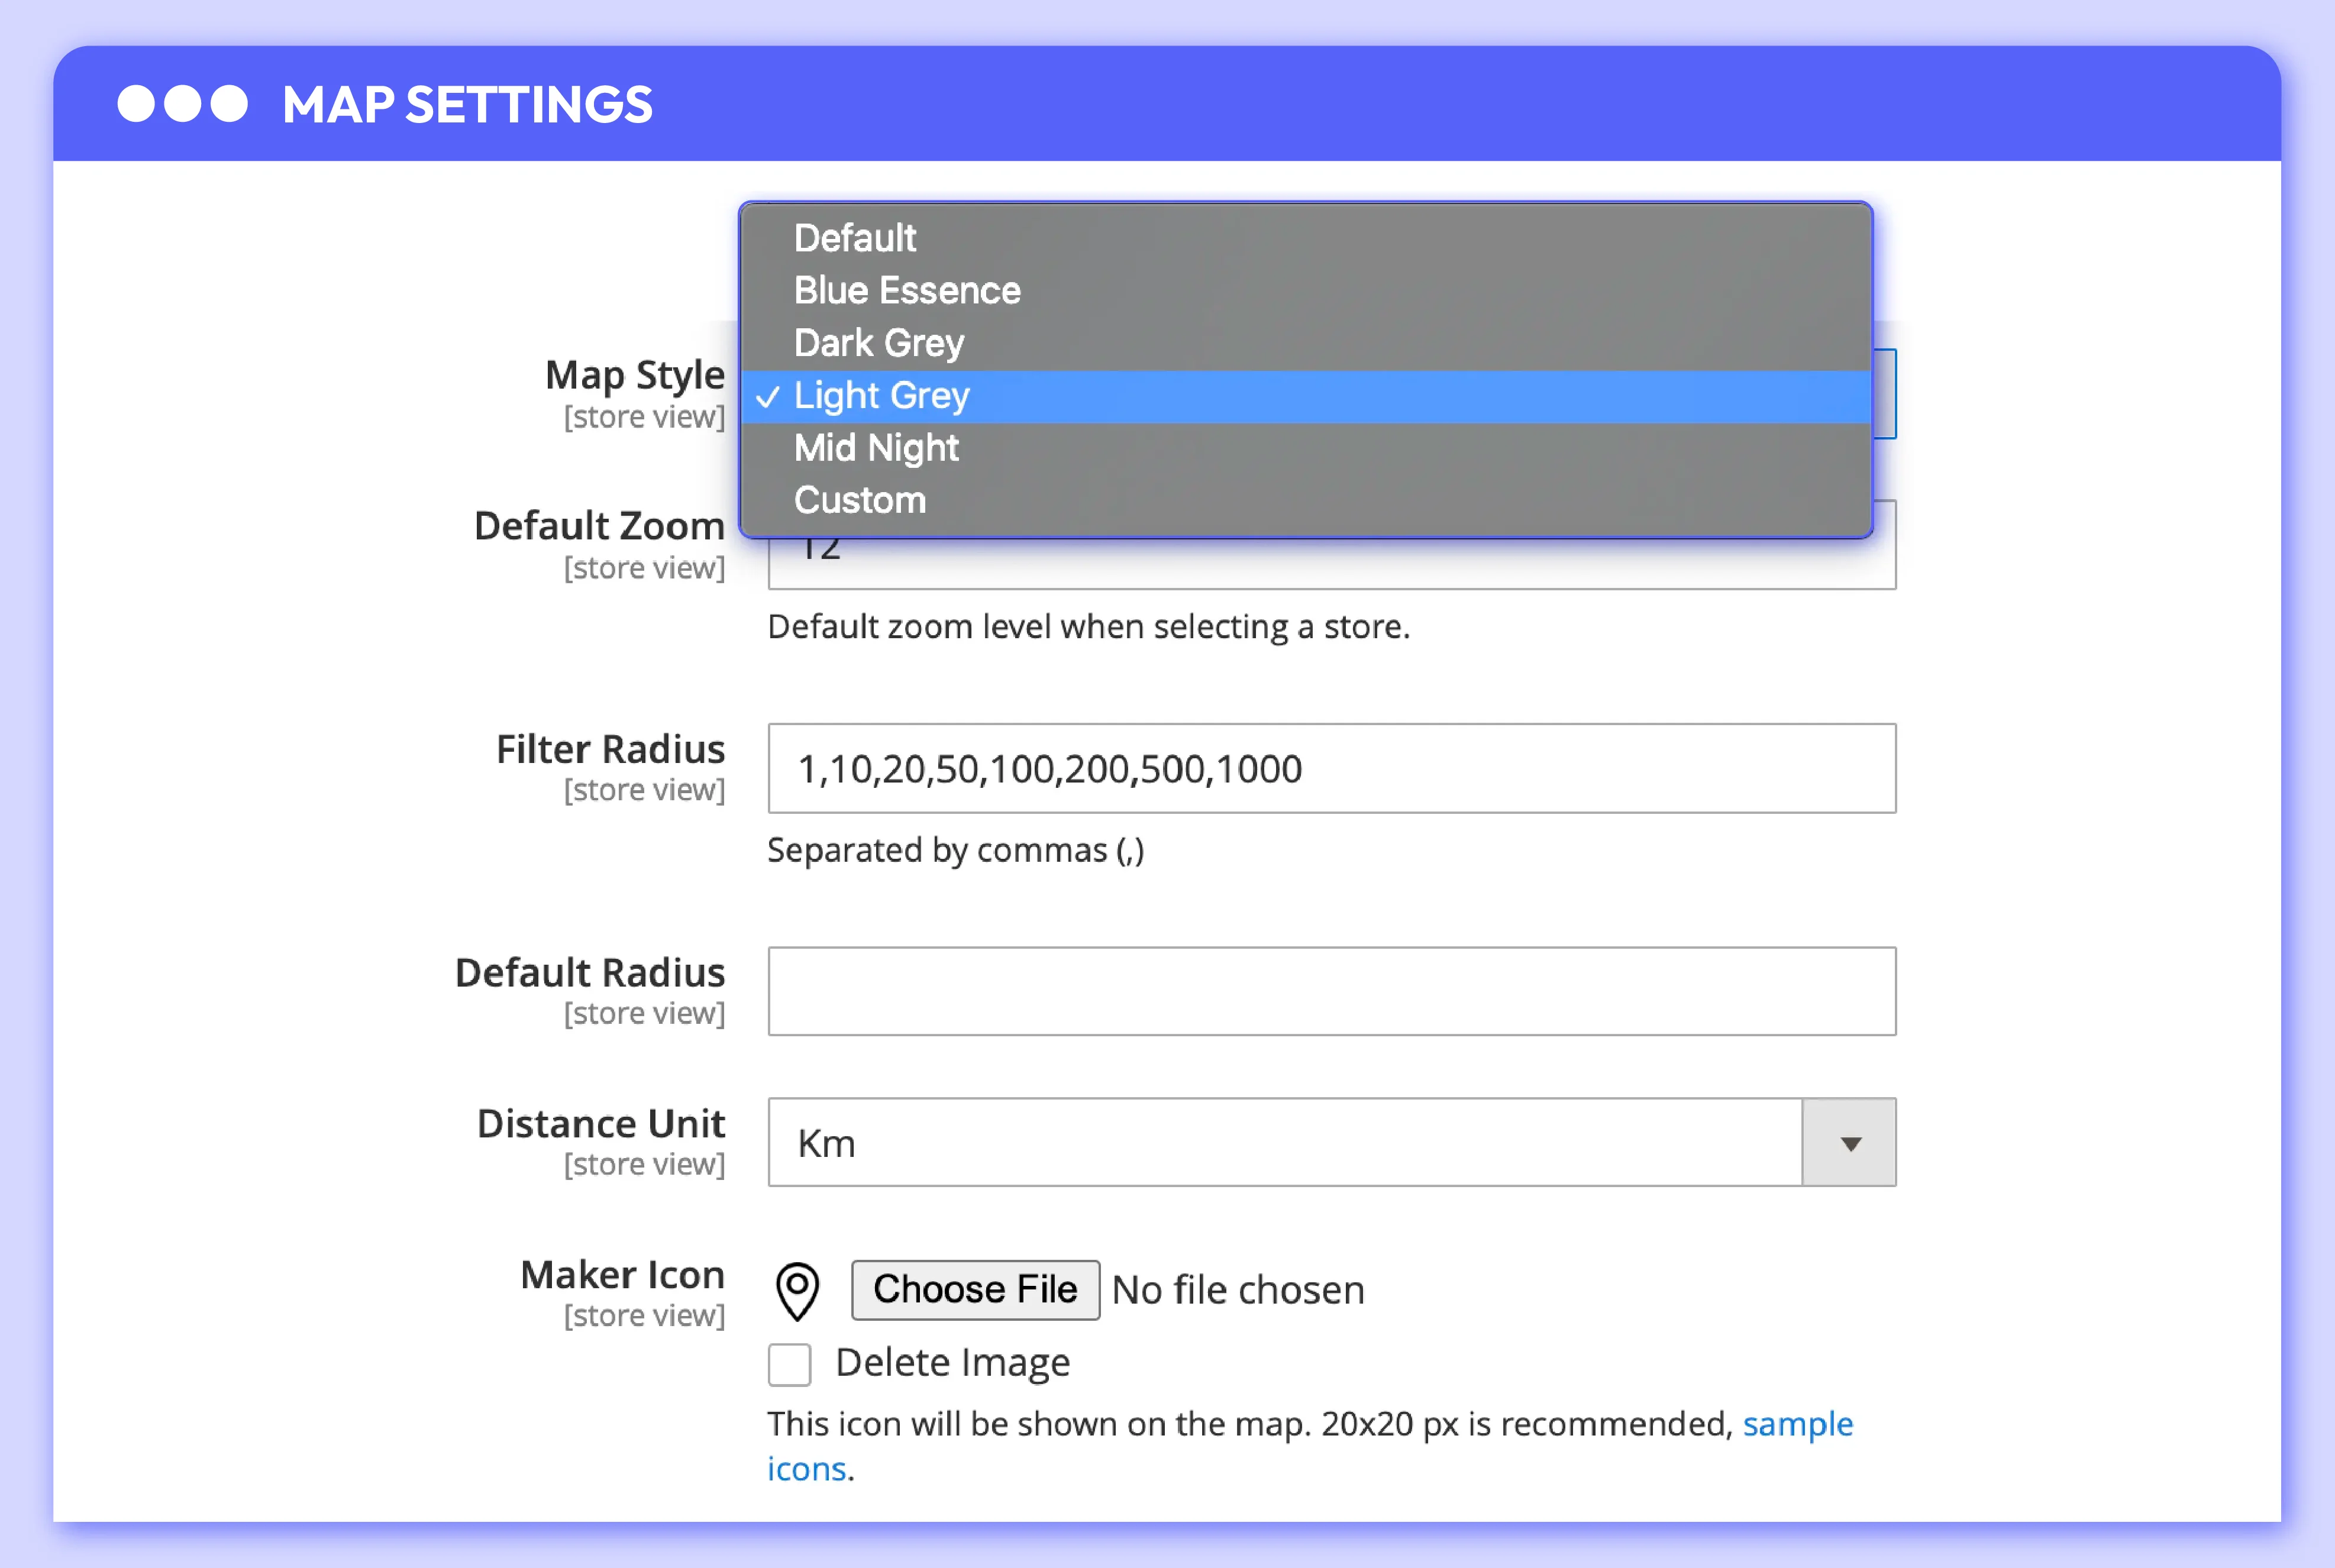Check the Delete Image checkbox
Viewport: 2335px width, 1568px height.
(789, 1364)
